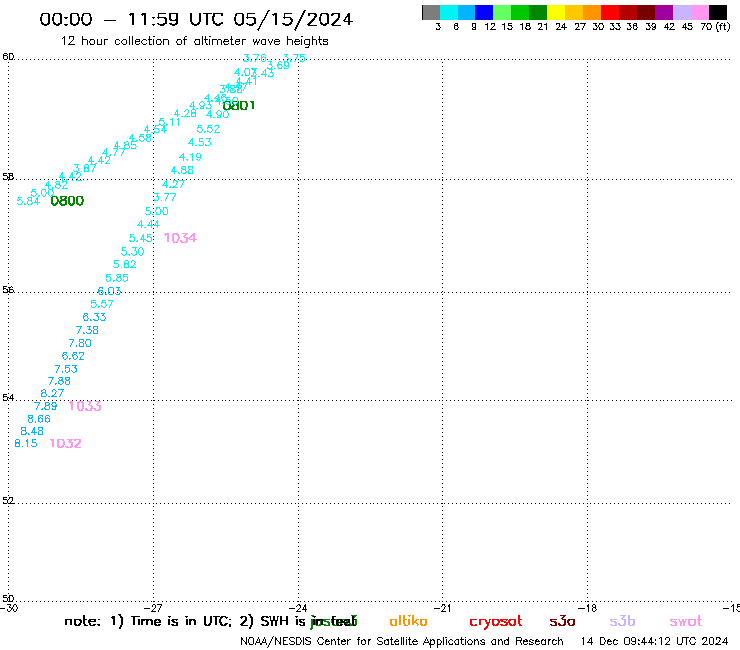Click the '-18' longitude axis label
Viewport: 740px width, 650px height.
pyautogui.click(x=587, y=608)
